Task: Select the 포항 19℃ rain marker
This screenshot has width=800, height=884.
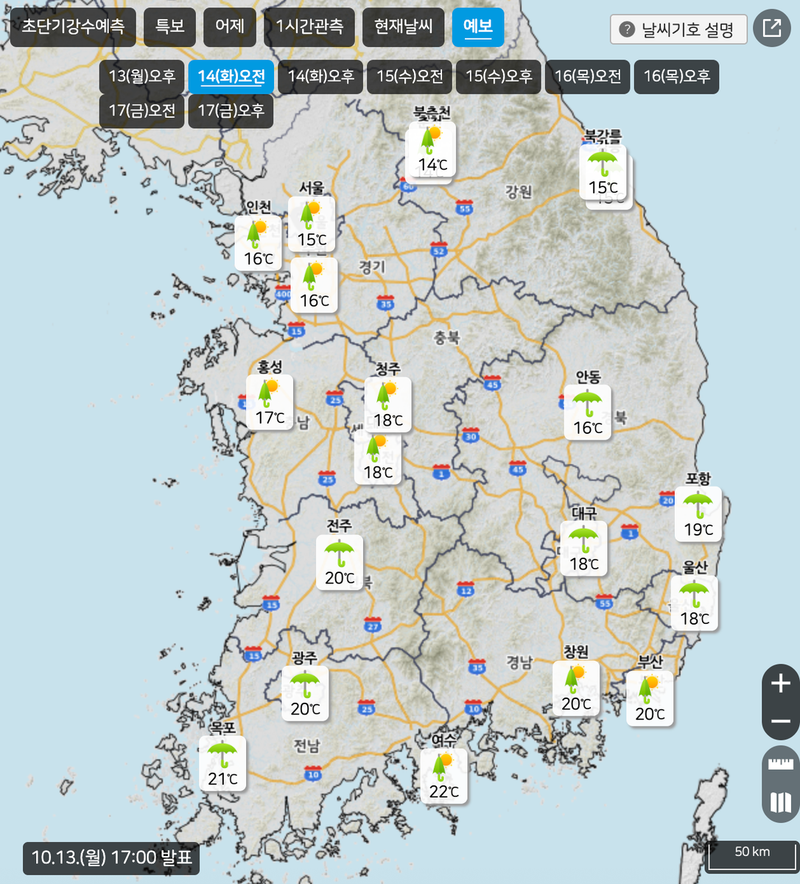Action: click(698, 513)
